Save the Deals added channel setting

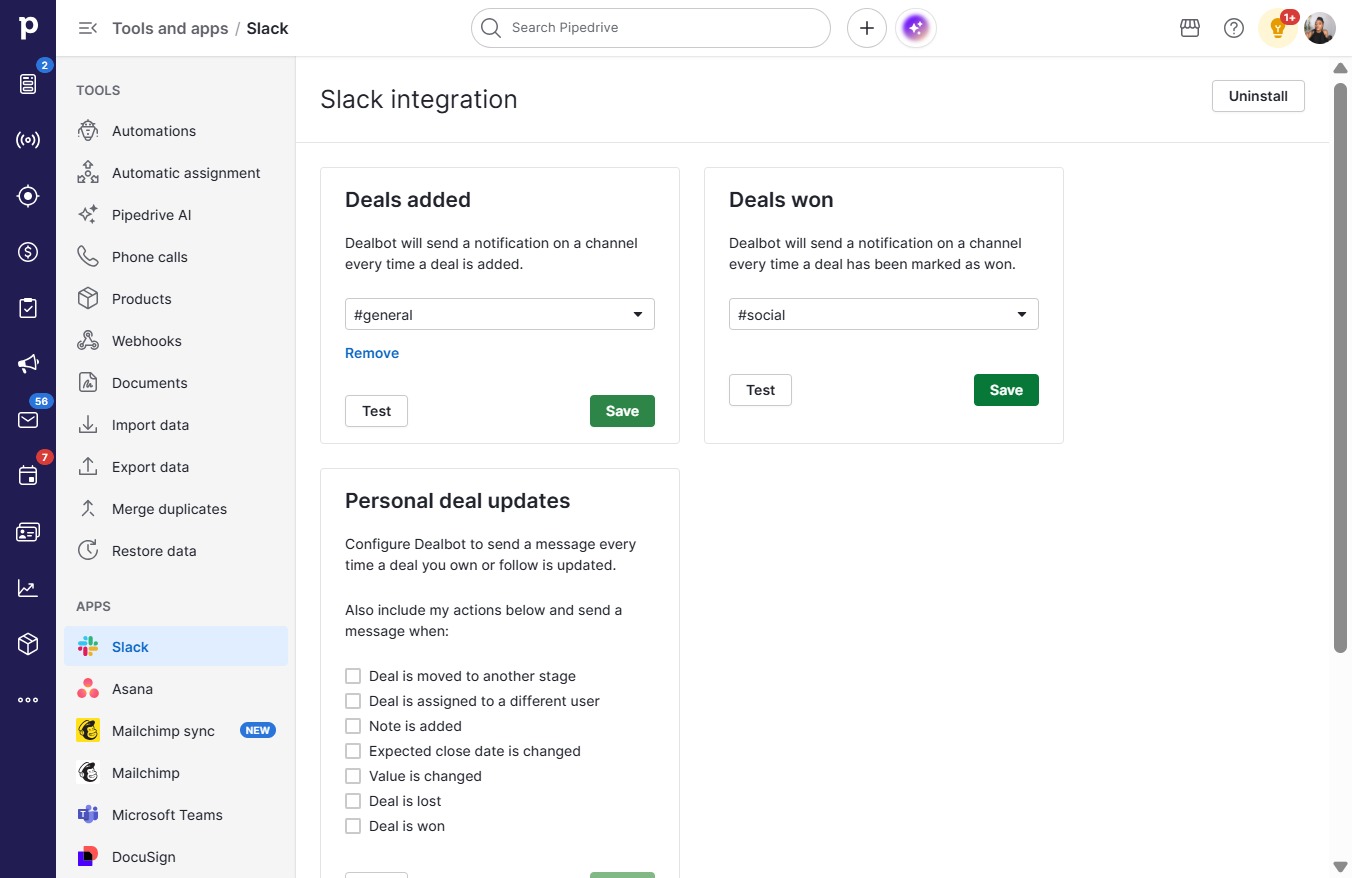click(x=622, y=411)
